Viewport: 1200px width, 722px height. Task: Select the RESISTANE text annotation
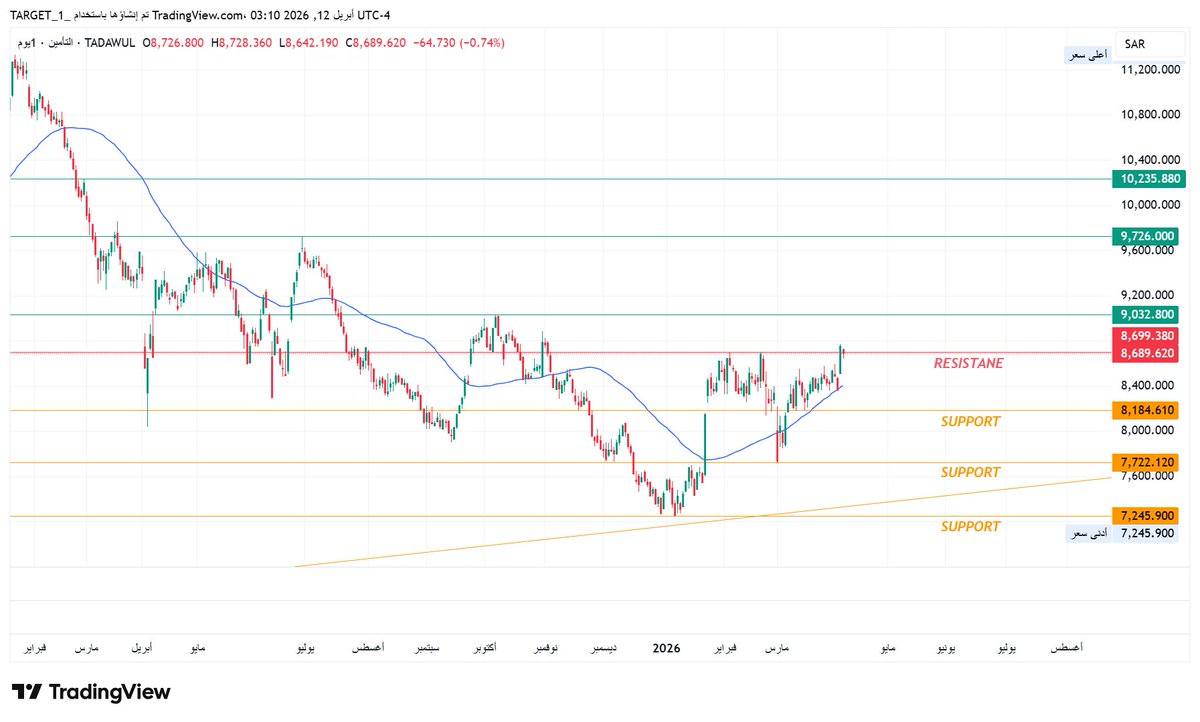[967, 363]
